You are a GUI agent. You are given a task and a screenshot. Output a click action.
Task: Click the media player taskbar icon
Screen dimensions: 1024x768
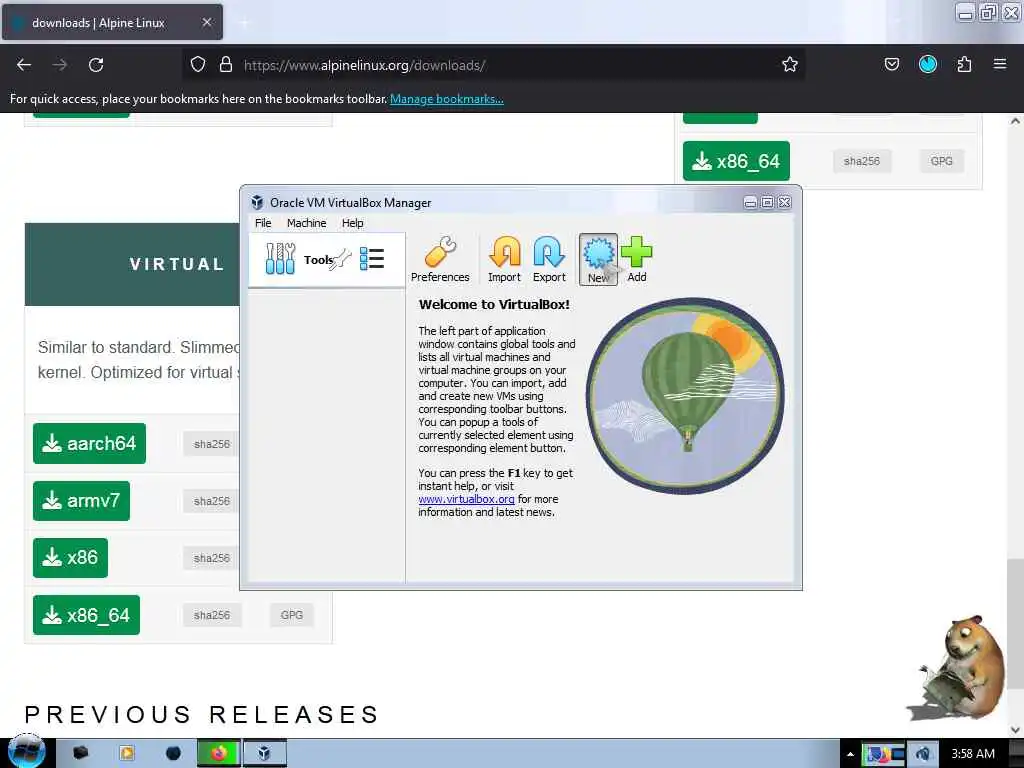[x=127, y=753]
